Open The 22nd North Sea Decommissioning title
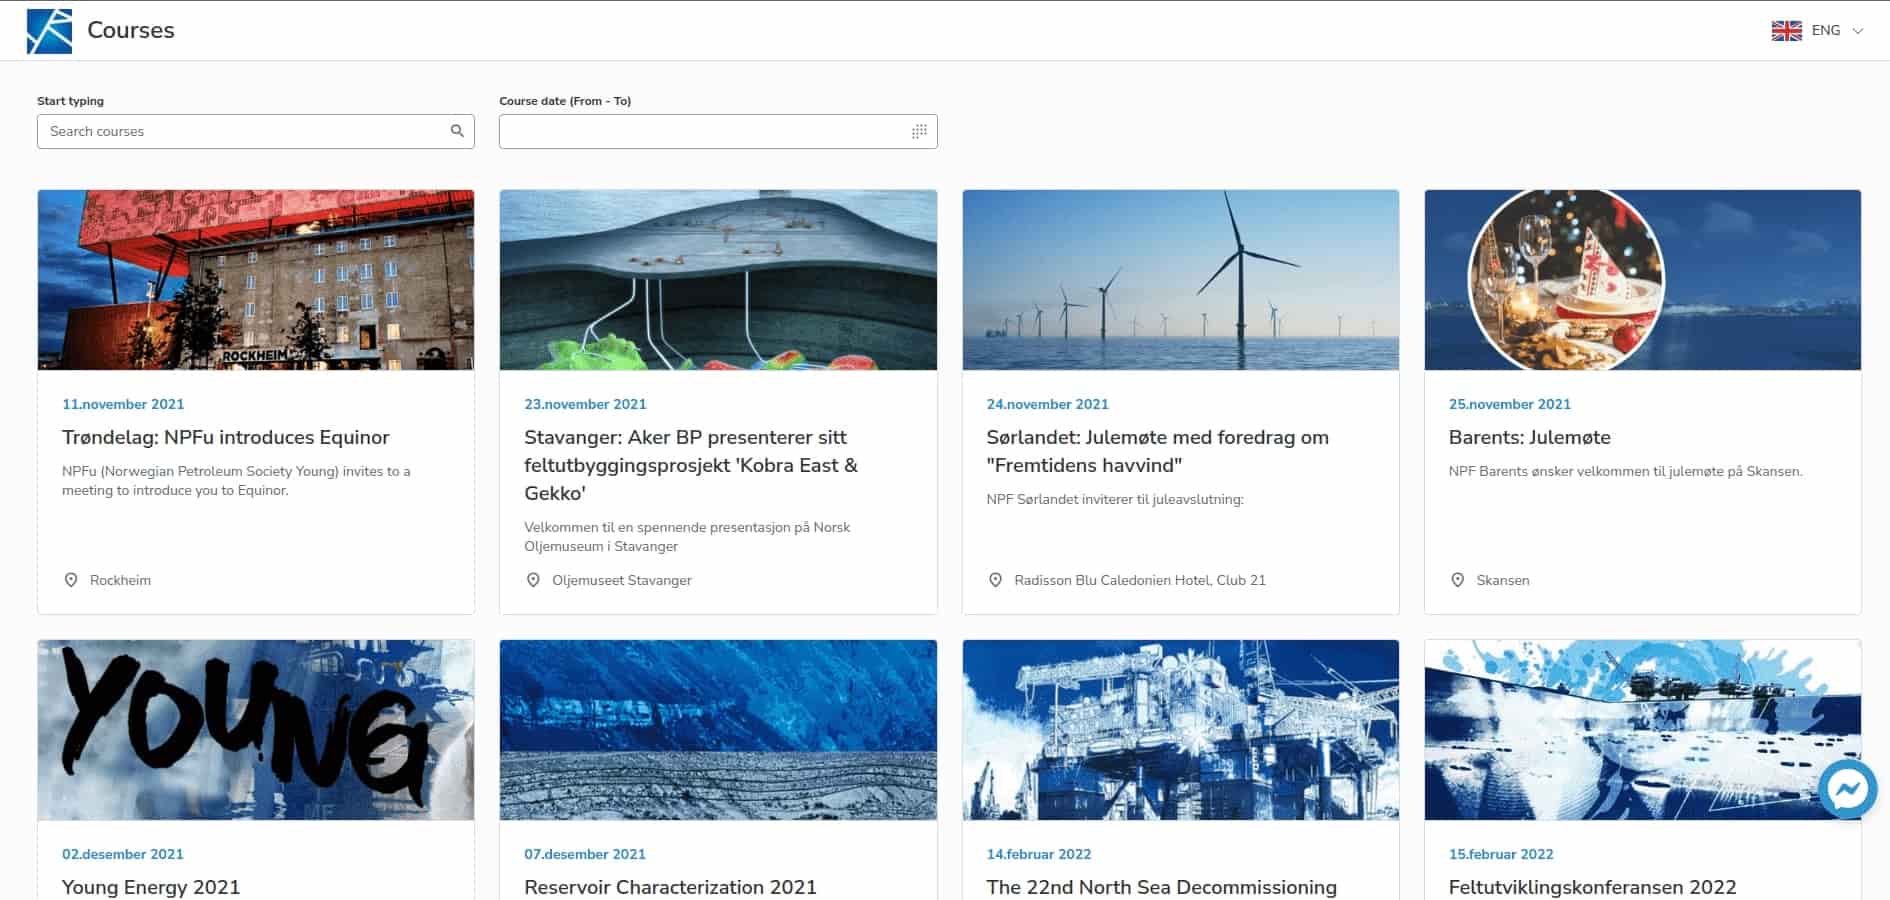 coord(1162,887)
